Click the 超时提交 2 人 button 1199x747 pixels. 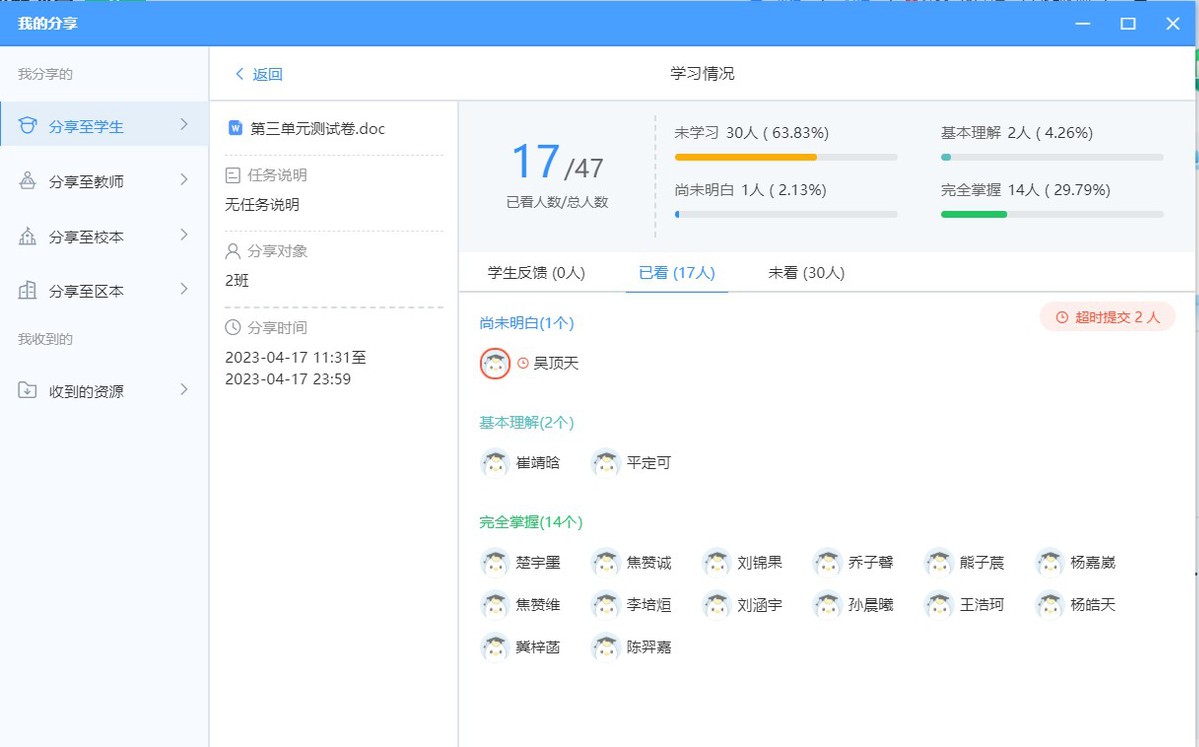point(1107,317)
